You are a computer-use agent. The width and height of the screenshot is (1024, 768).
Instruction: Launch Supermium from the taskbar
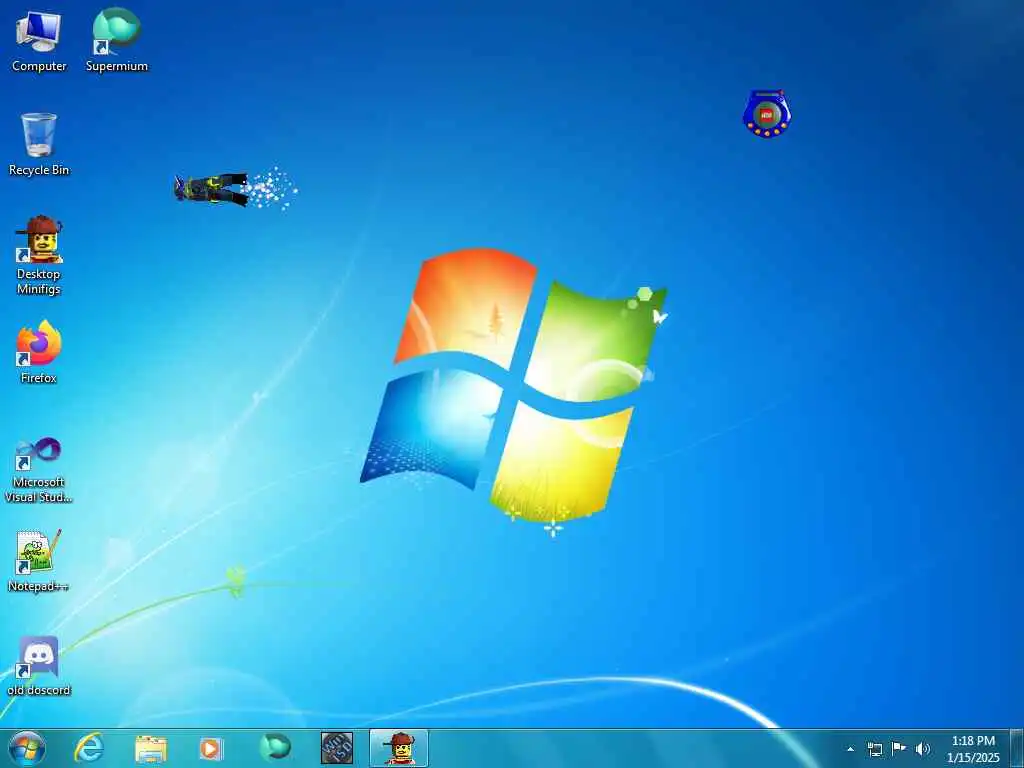275,748
